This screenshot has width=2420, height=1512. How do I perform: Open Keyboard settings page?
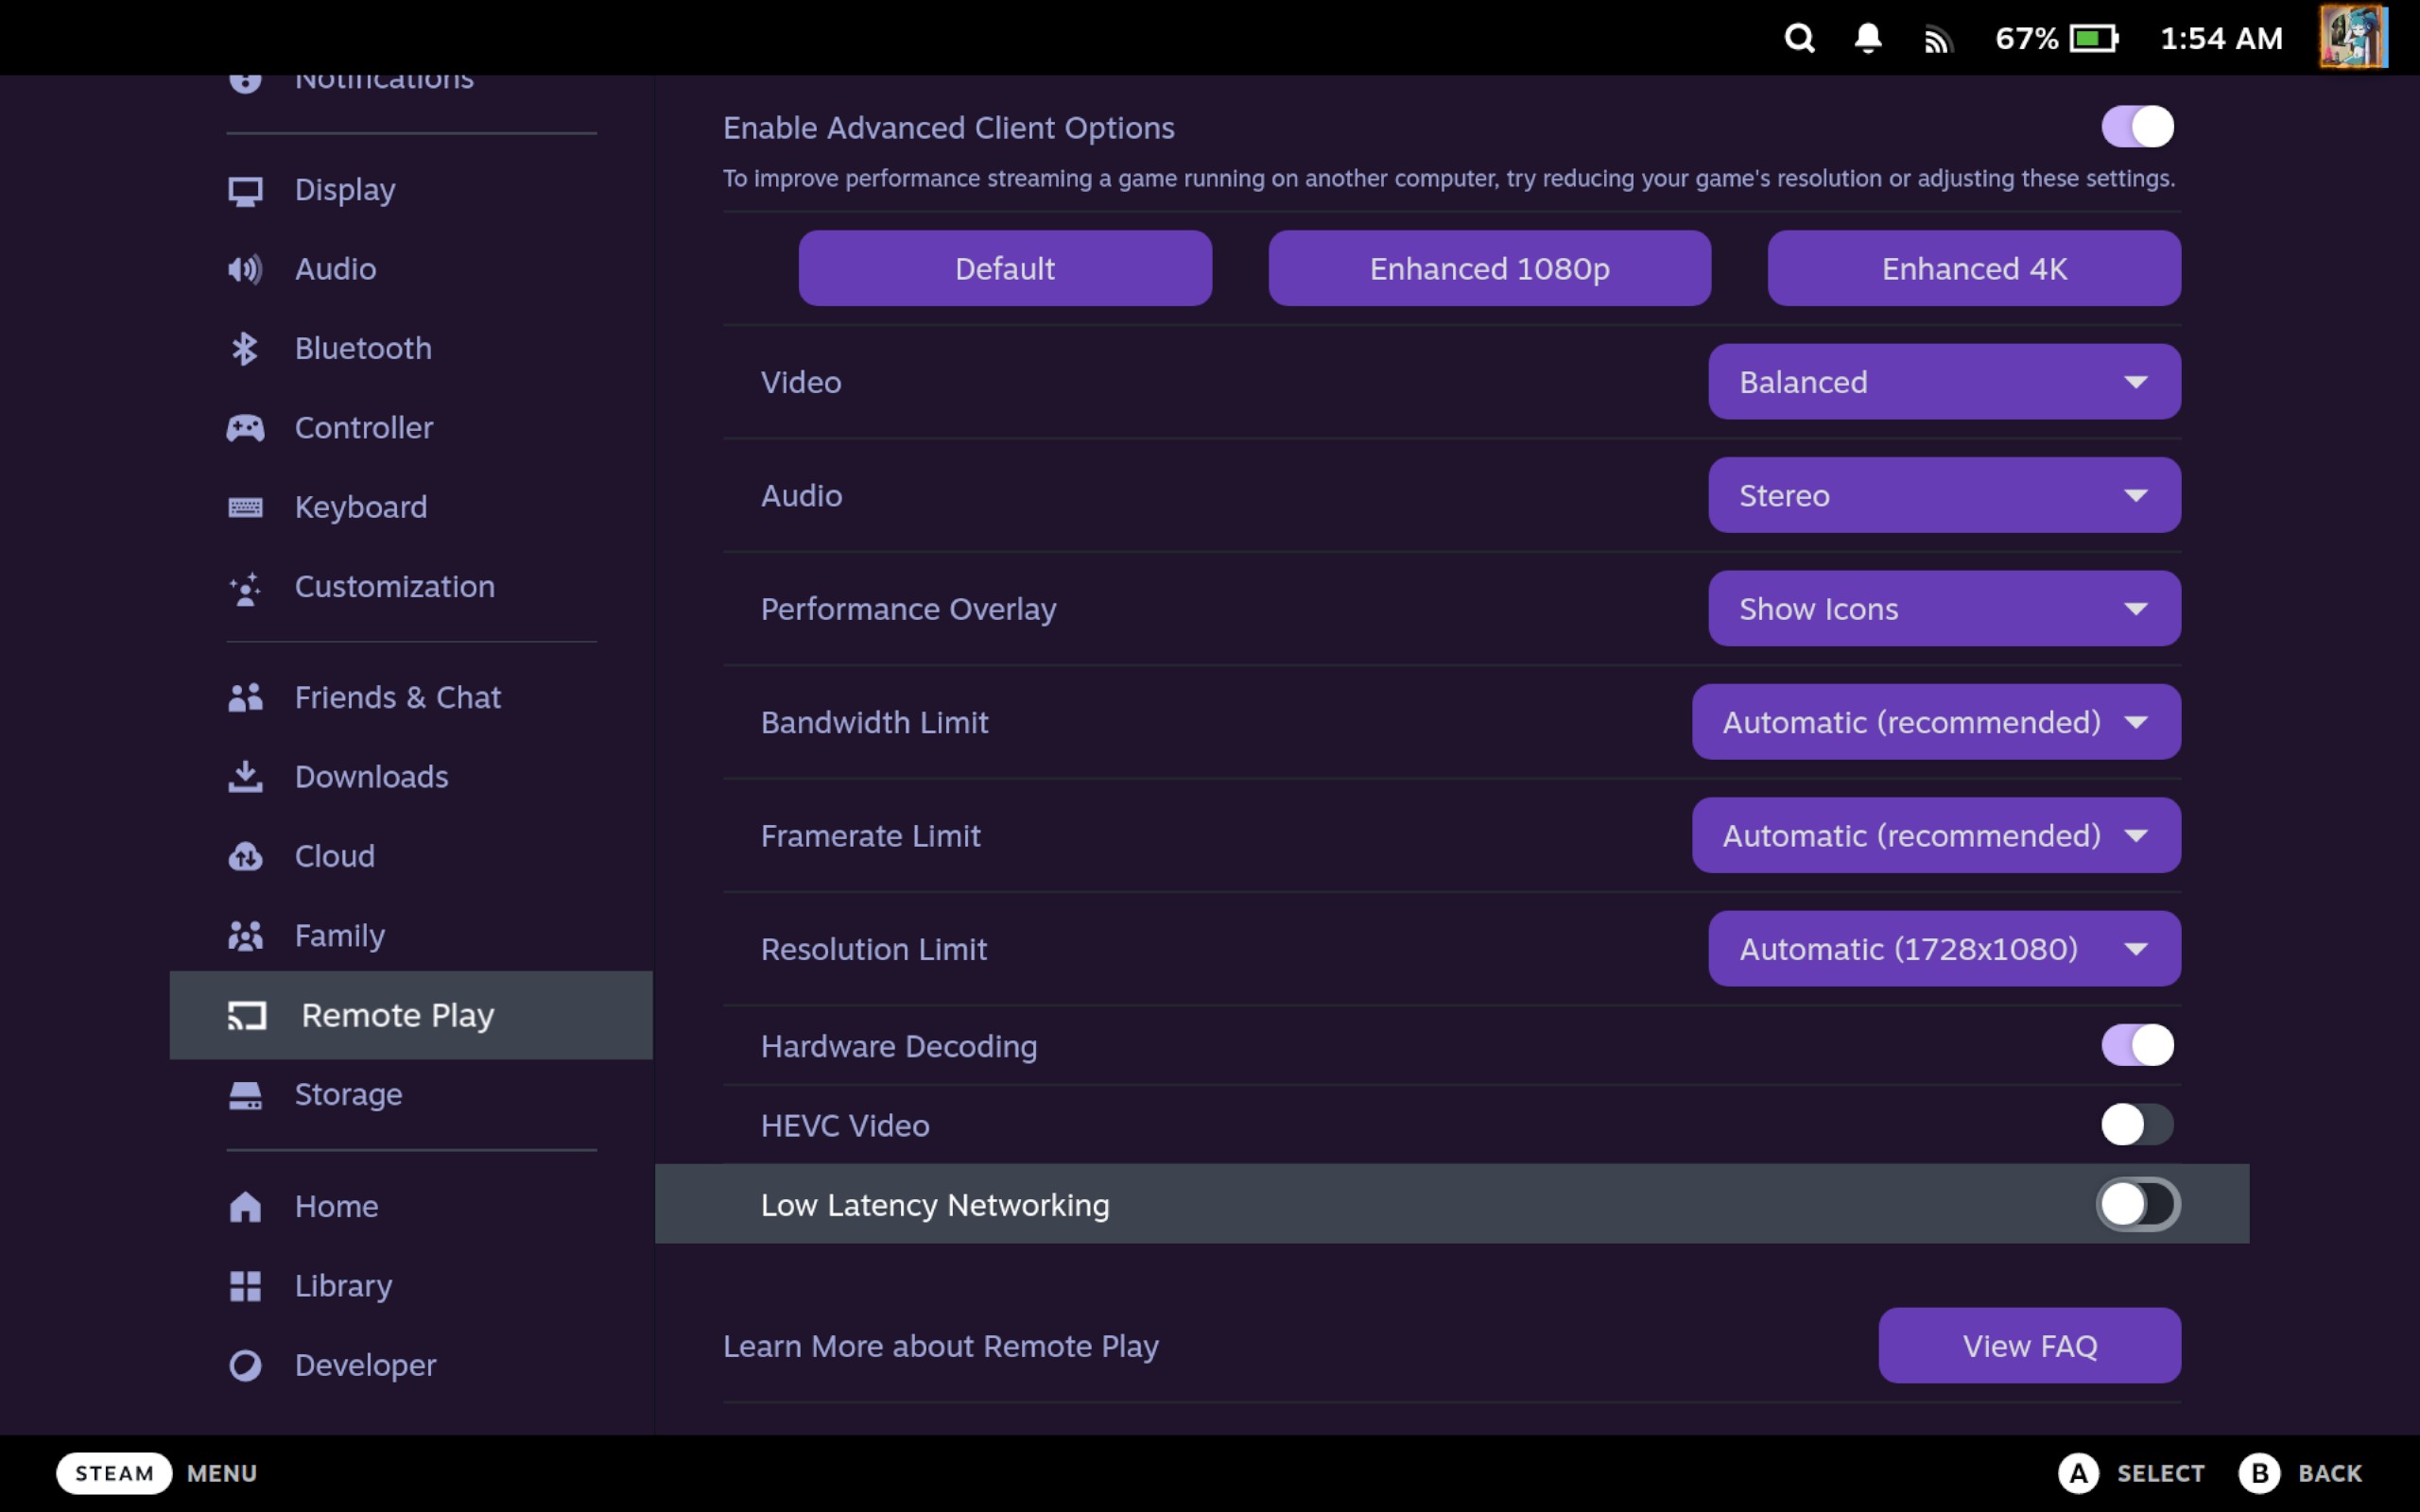pyautogui.click(x=412, y=507)
